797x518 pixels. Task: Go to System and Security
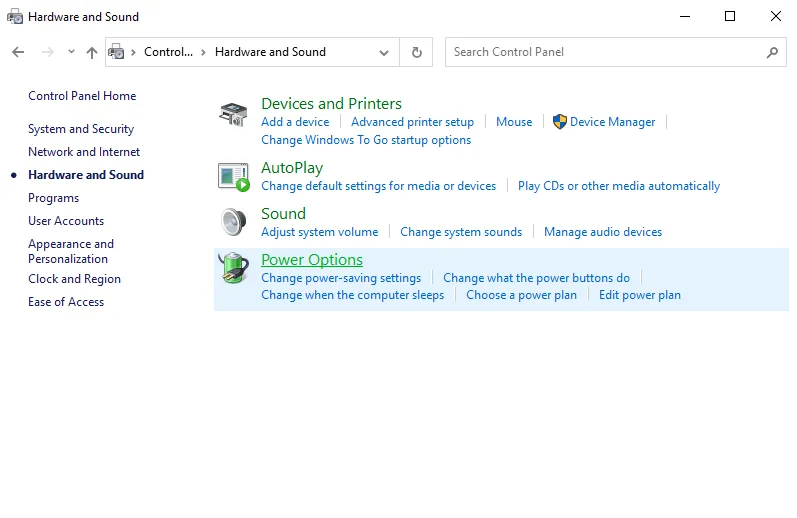coord(81,129)
